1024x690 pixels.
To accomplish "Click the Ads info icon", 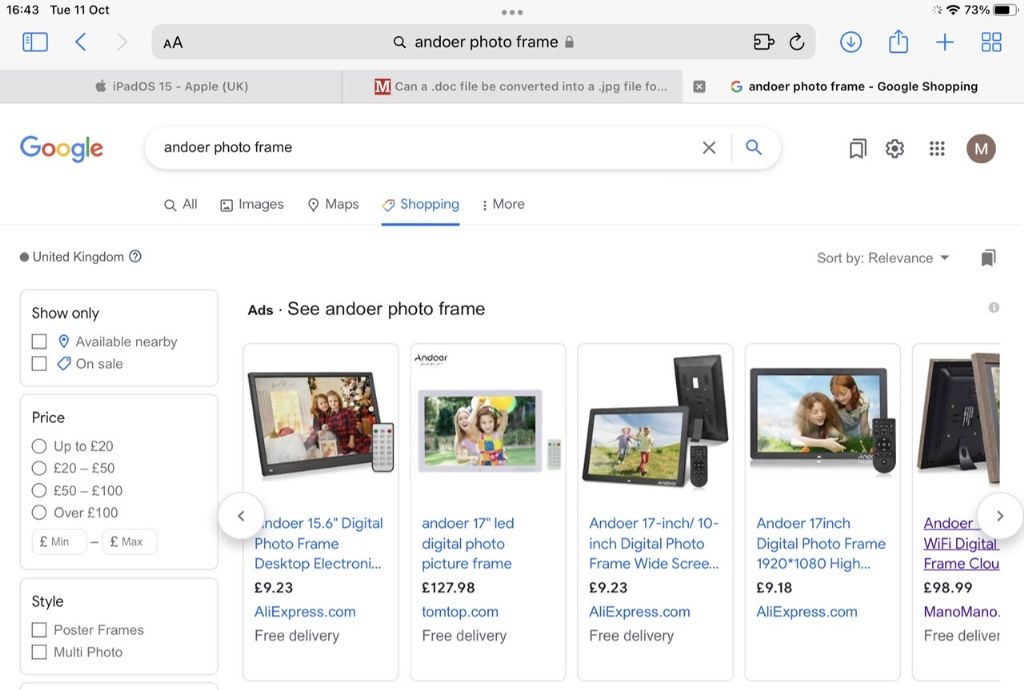I will 994,307.
